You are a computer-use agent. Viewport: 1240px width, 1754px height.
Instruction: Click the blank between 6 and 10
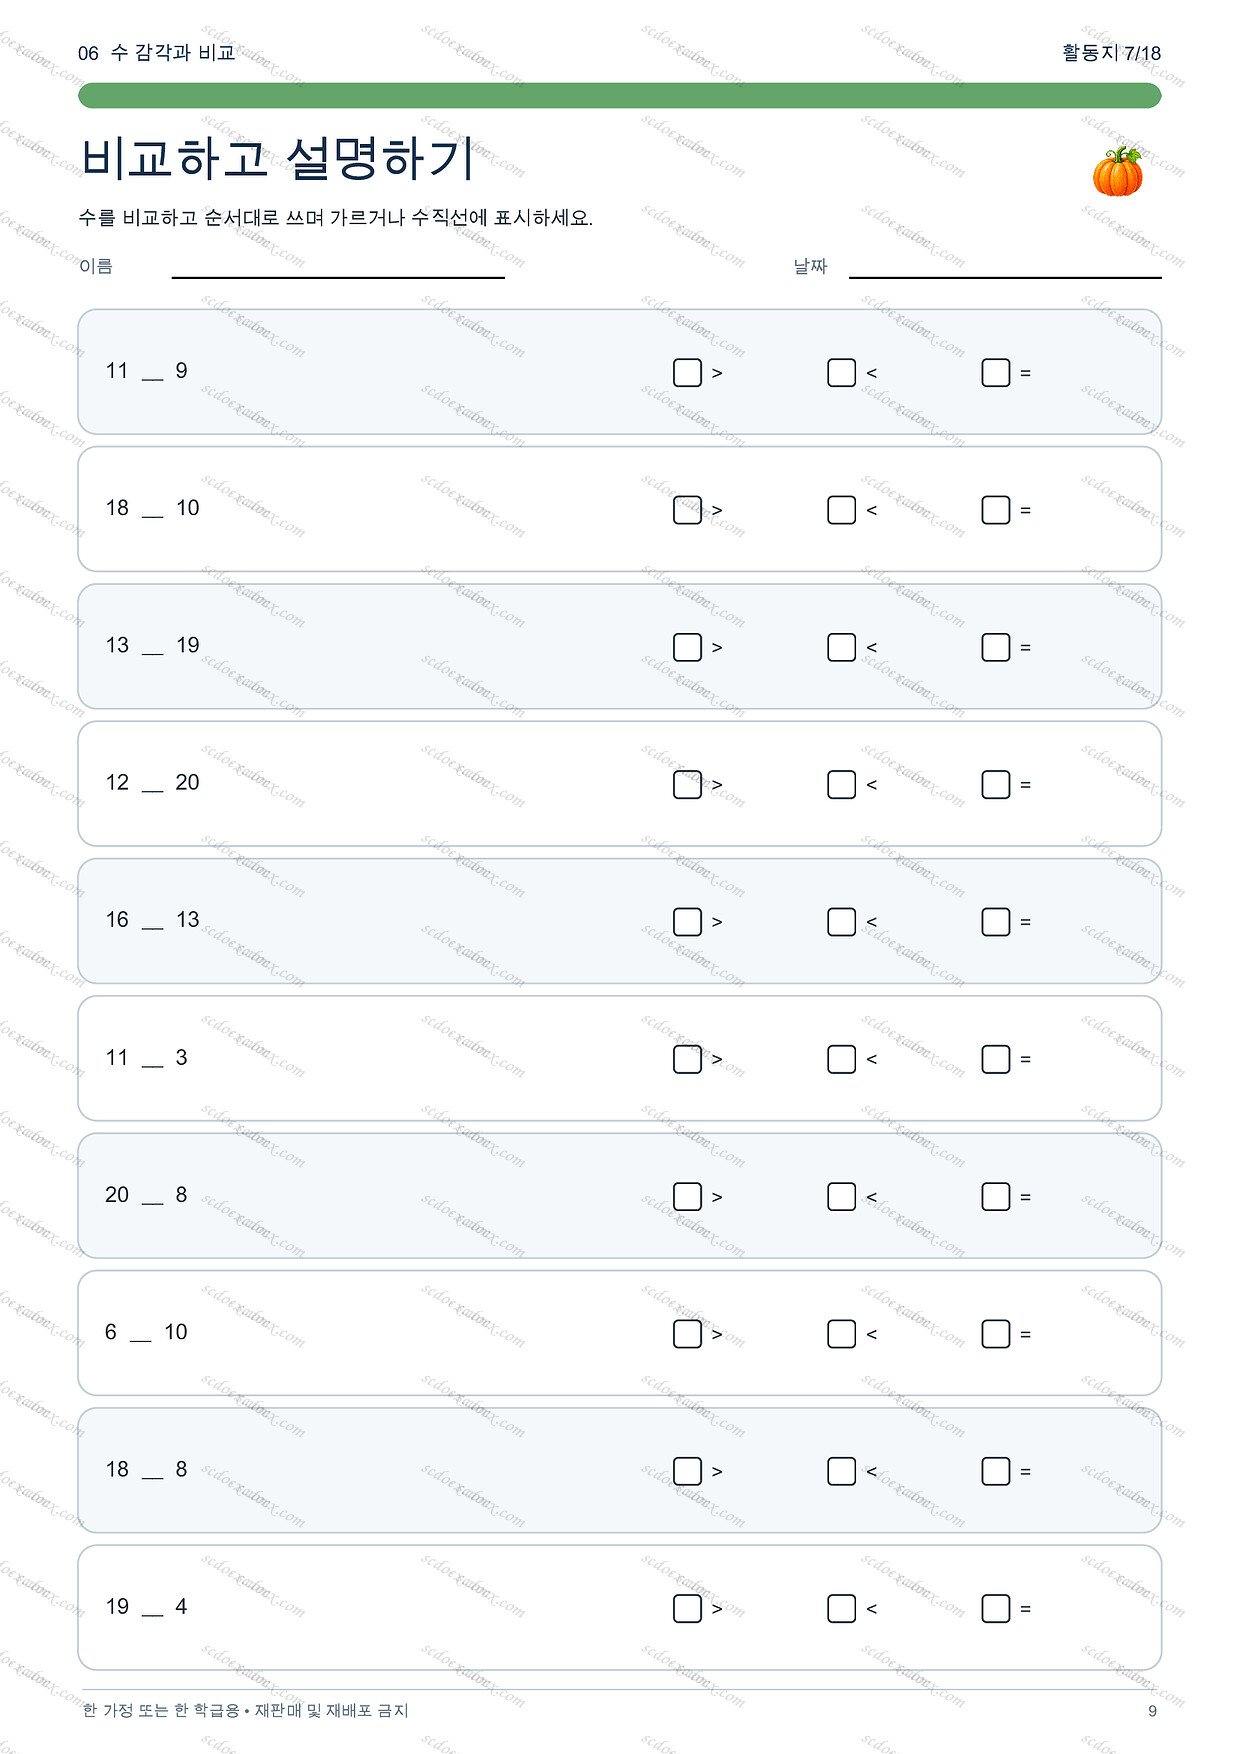[x=141, y=1337]
